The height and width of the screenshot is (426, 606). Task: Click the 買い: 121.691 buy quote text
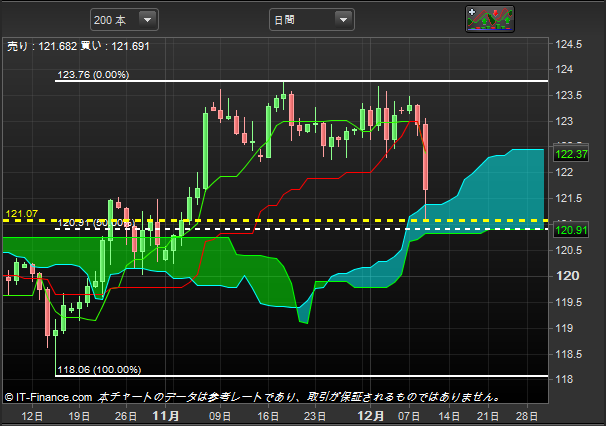point(115,46)
